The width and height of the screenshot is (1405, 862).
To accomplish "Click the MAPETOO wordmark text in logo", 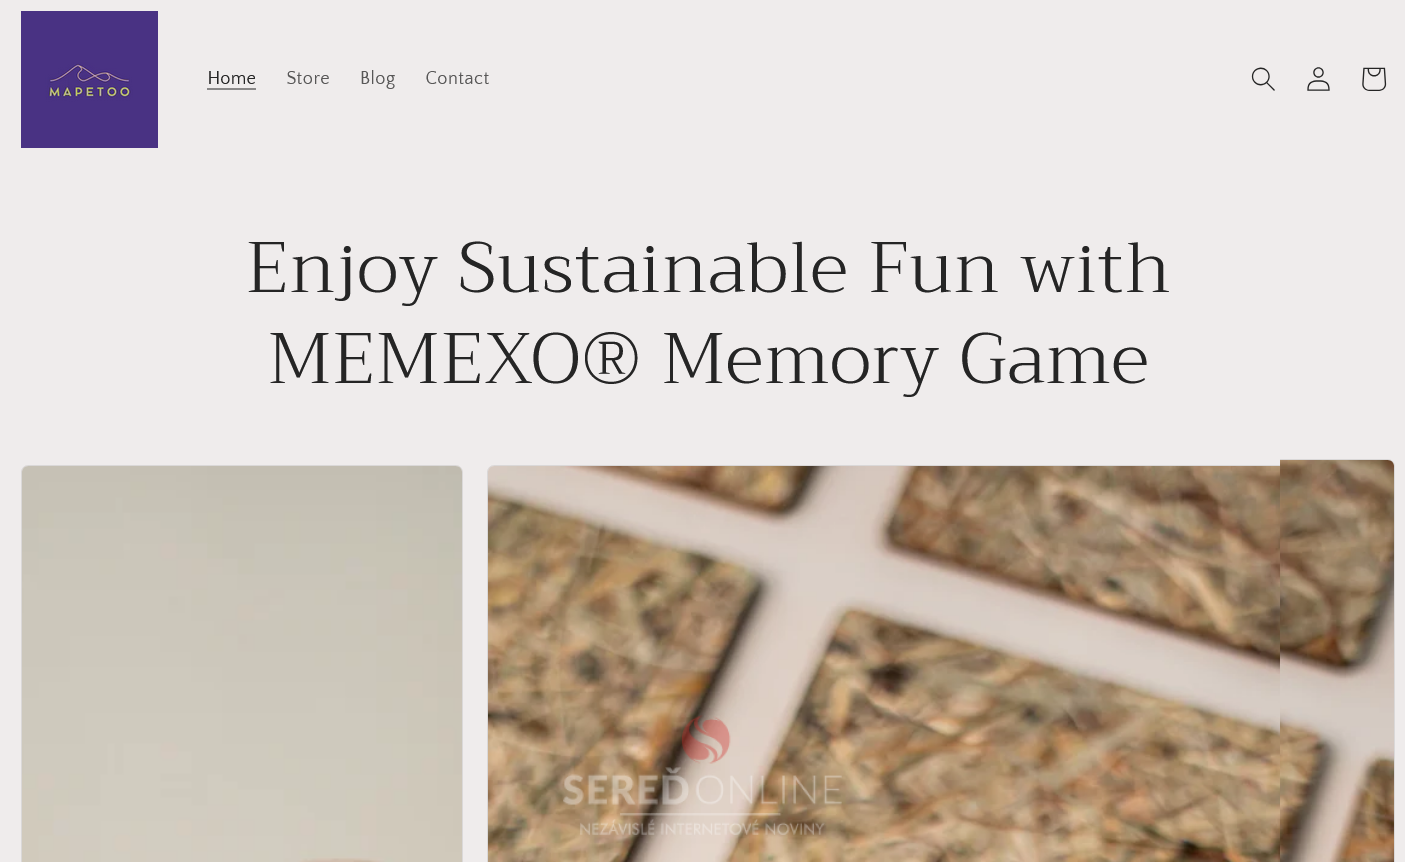I will coord(89,91).
